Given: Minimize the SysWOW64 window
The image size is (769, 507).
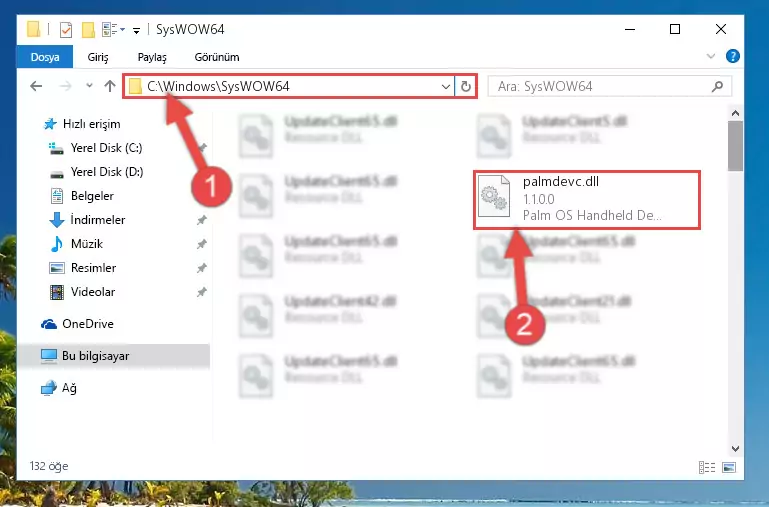Looking at the screenshot, I should coord(630,29).
